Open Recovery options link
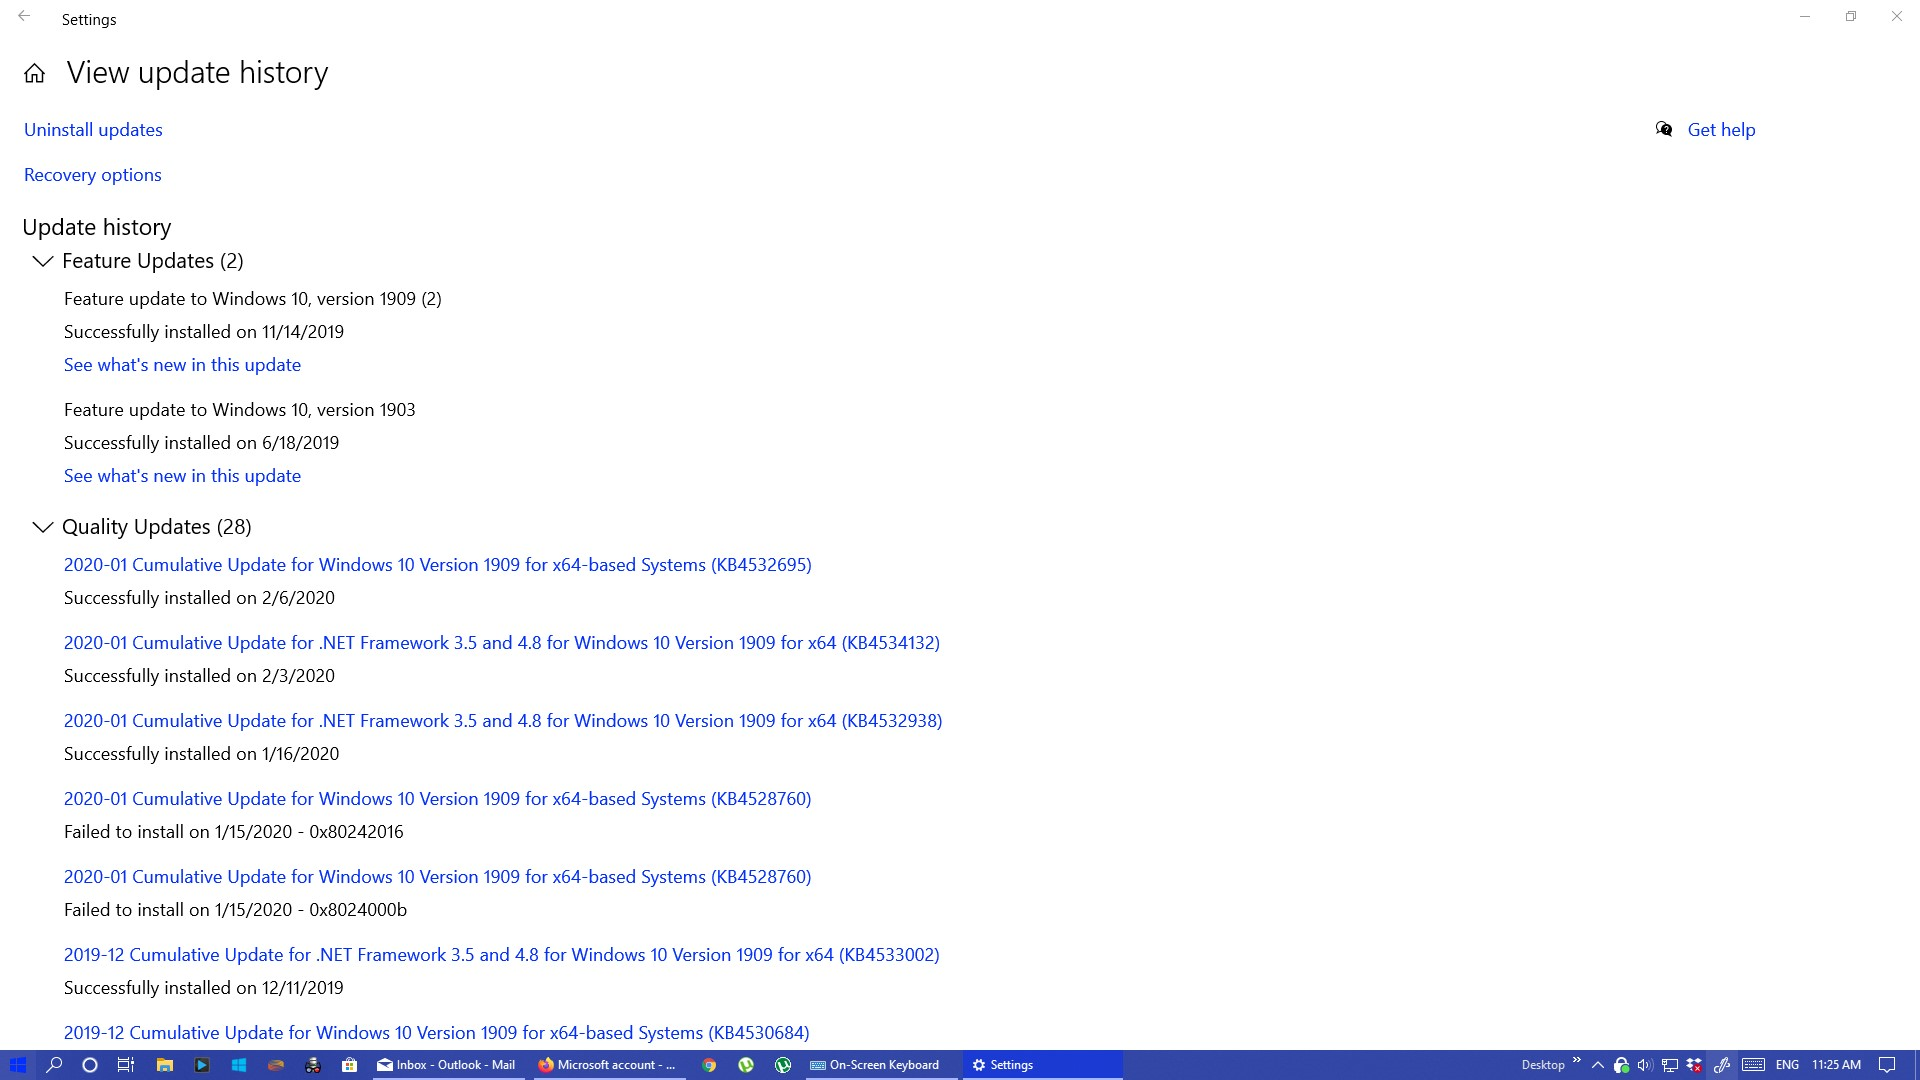The image size is (1920, 1080). 93,175
